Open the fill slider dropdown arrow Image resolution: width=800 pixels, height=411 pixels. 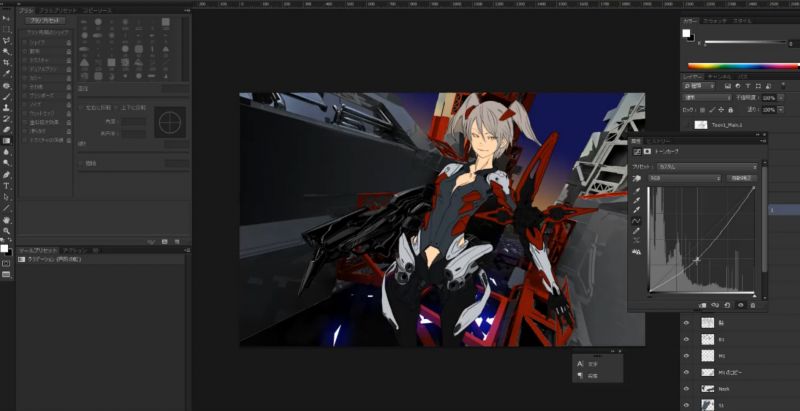point(781,110)
